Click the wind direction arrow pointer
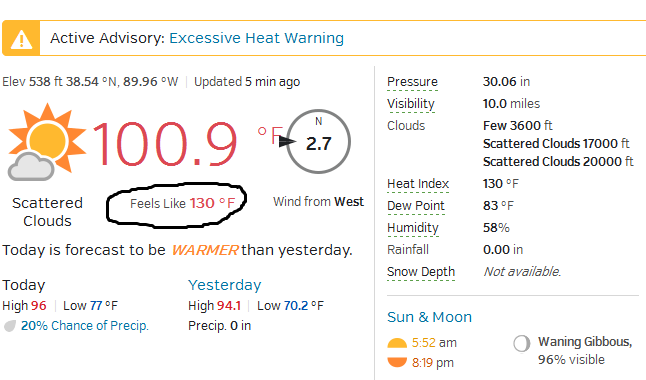This screenshot has height=380, width=646. point(287,141)
